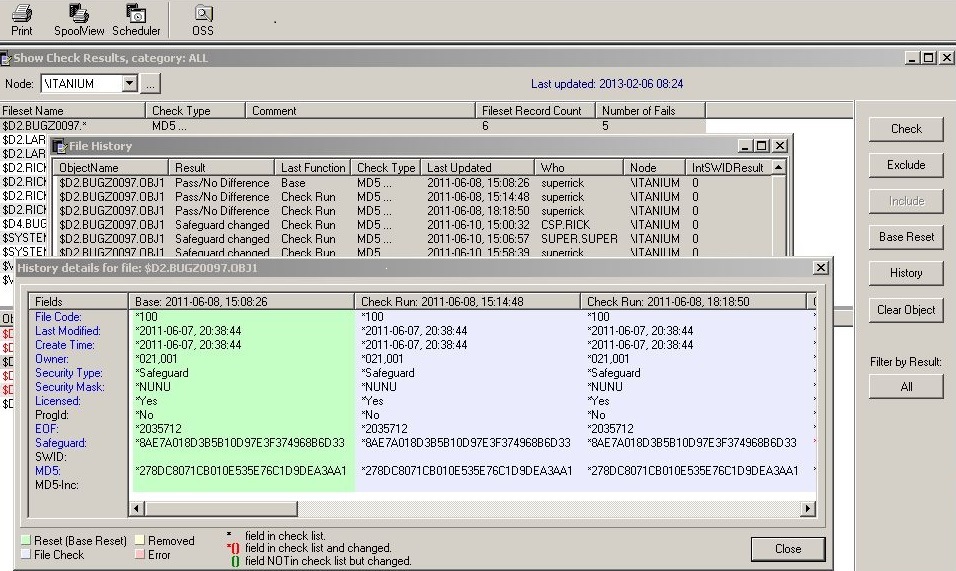The image size is (956, 571).
Task: Click the Check Run: 2011-06-08, 15:14:48 header
Action: click(x=467, y=301)
